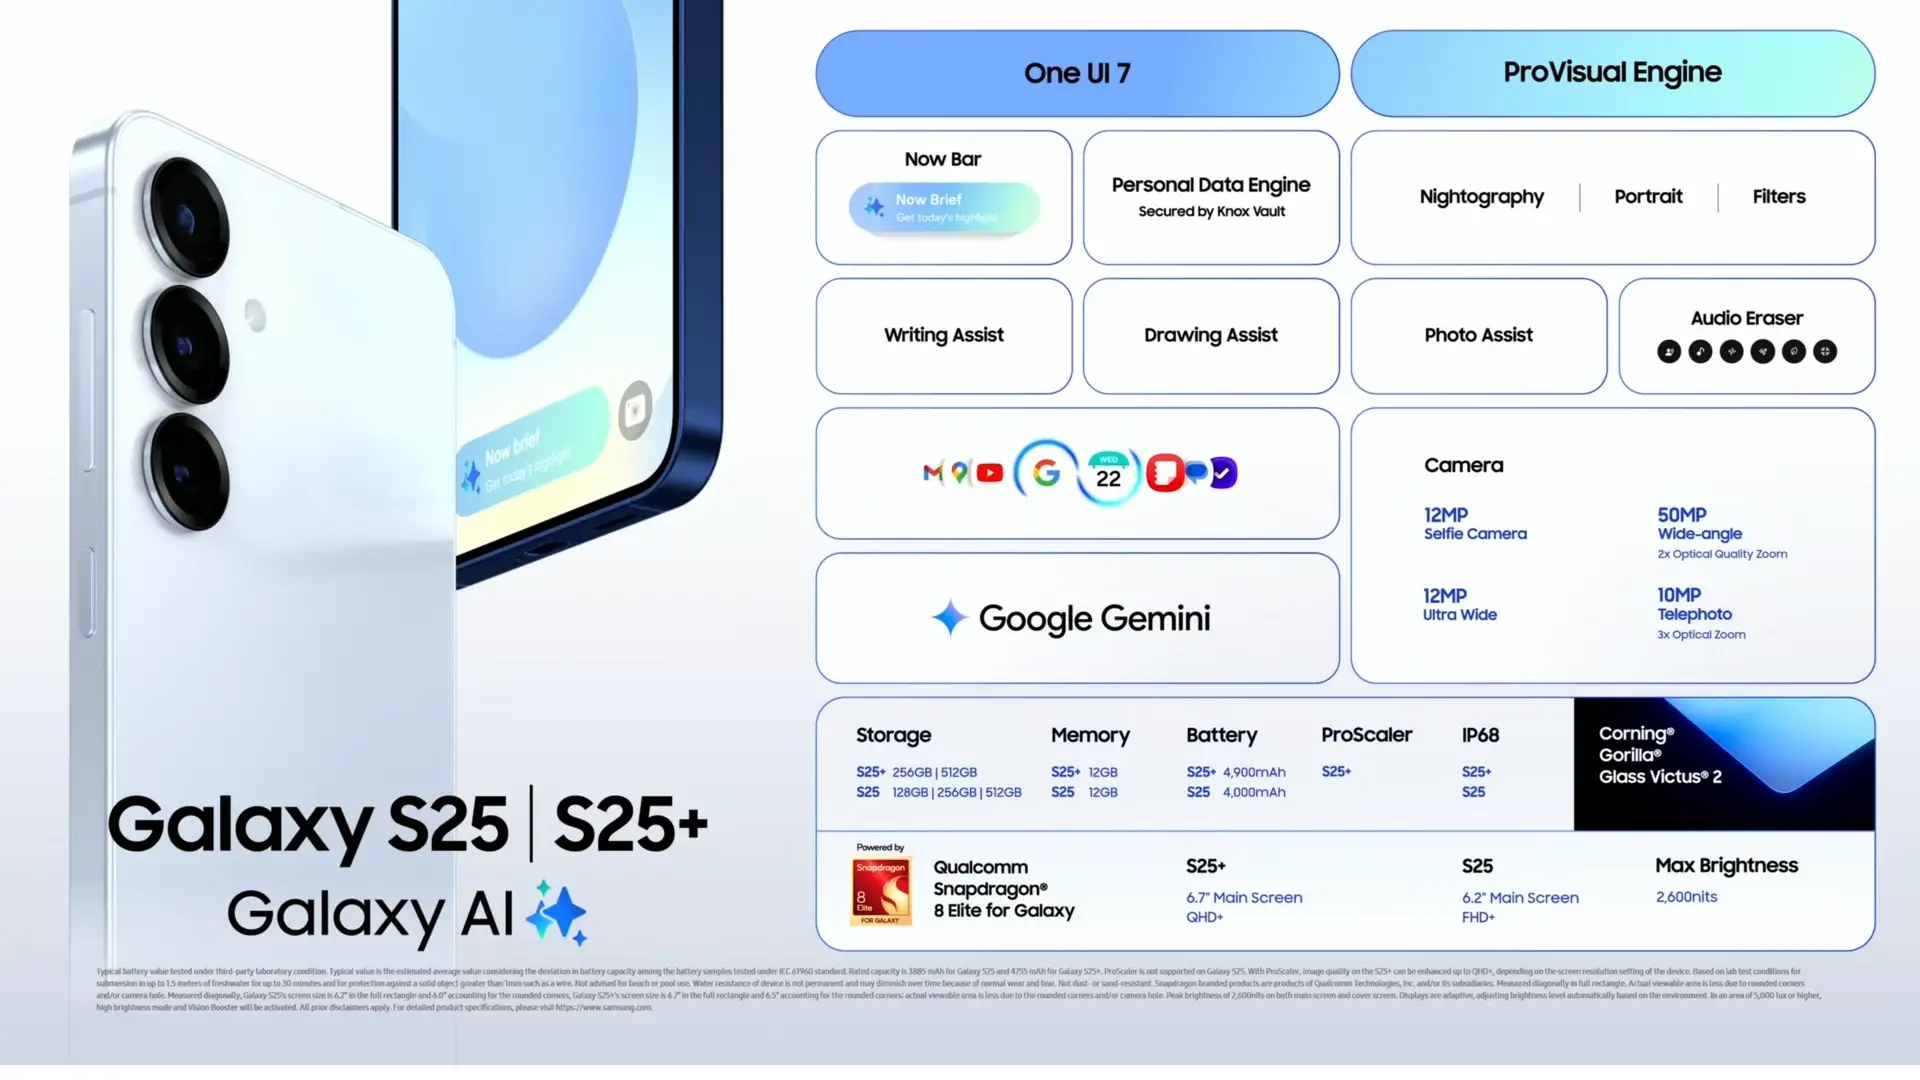Toggle the Now Brief notification display
This screenshot has width=1920, height=1080.
coord(944,207)
